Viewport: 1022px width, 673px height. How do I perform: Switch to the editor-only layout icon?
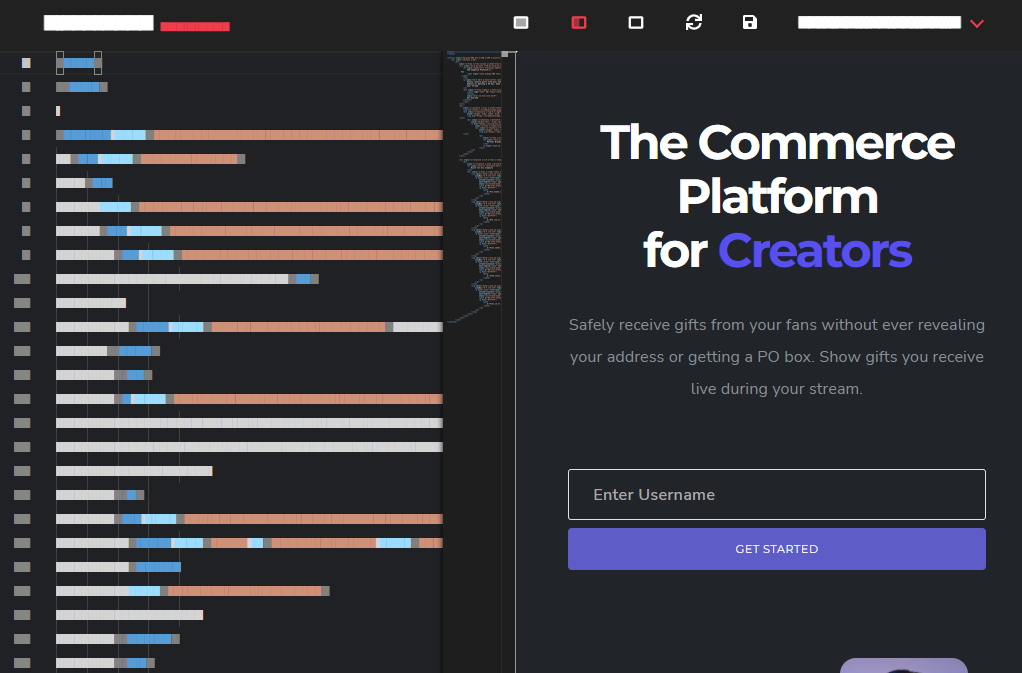pyautogui.click(x=520, y=22)
